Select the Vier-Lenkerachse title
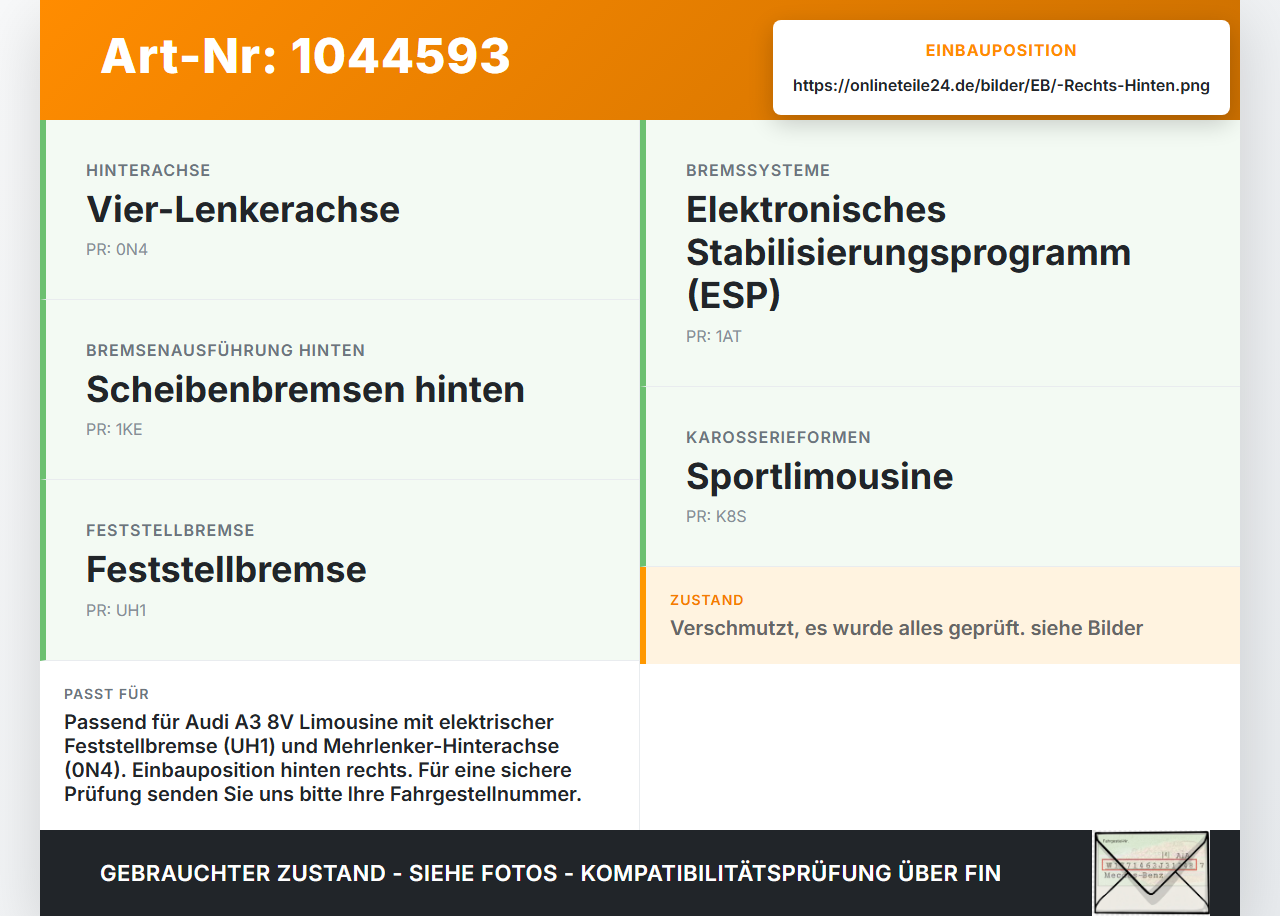Screen dimensions: 1280x916 pyautogui.click(x=243, y=209)
